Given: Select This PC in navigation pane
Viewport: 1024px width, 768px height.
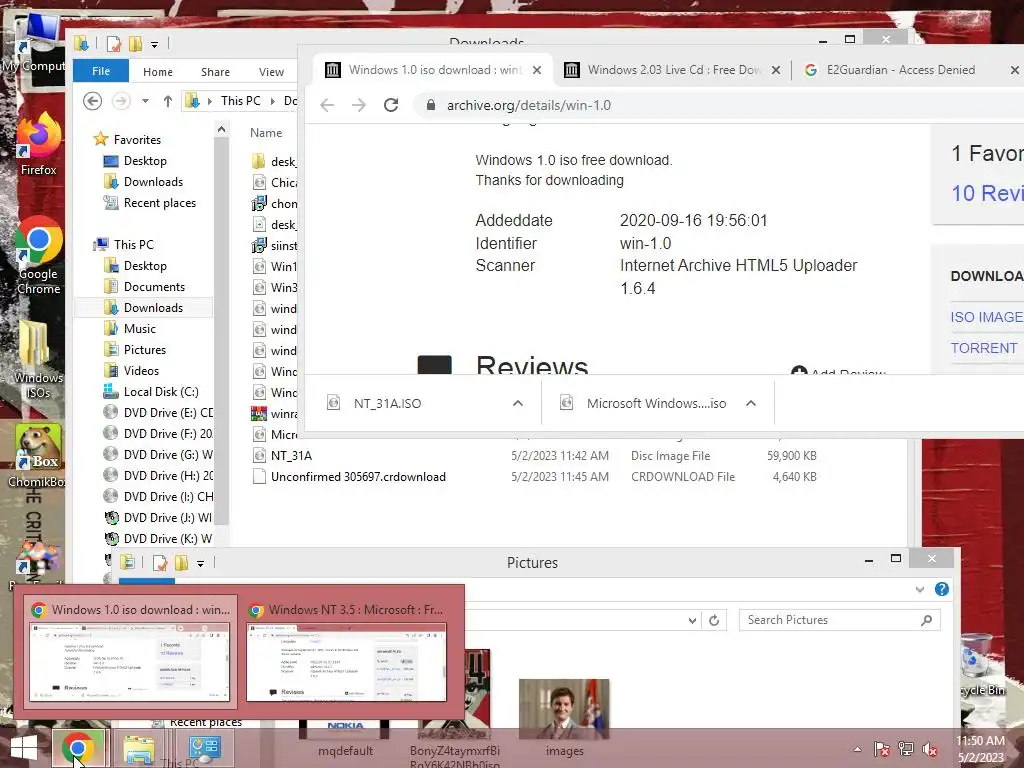Looking at the screenshot, I should pyautogui.click(x=134, y=245).
